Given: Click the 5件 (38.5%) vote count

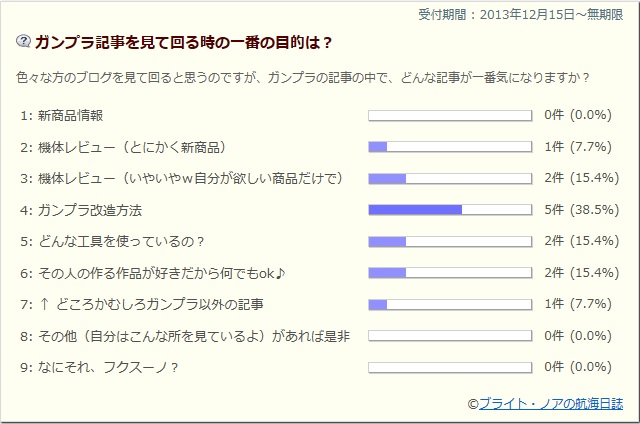Looking at the screenshot, I should coord(582,210).
